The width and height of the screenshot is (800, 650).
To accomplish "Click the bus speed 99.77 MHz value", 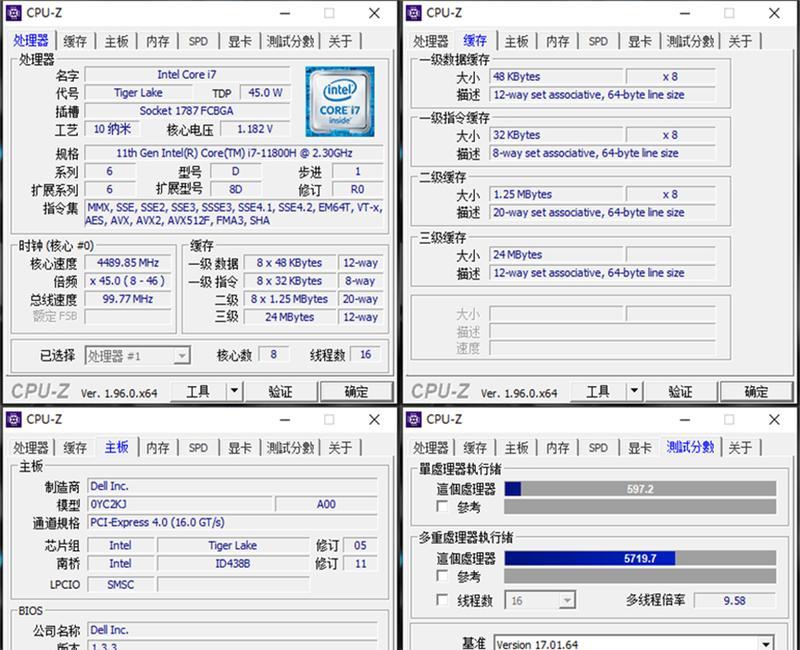I will (128, 299).
